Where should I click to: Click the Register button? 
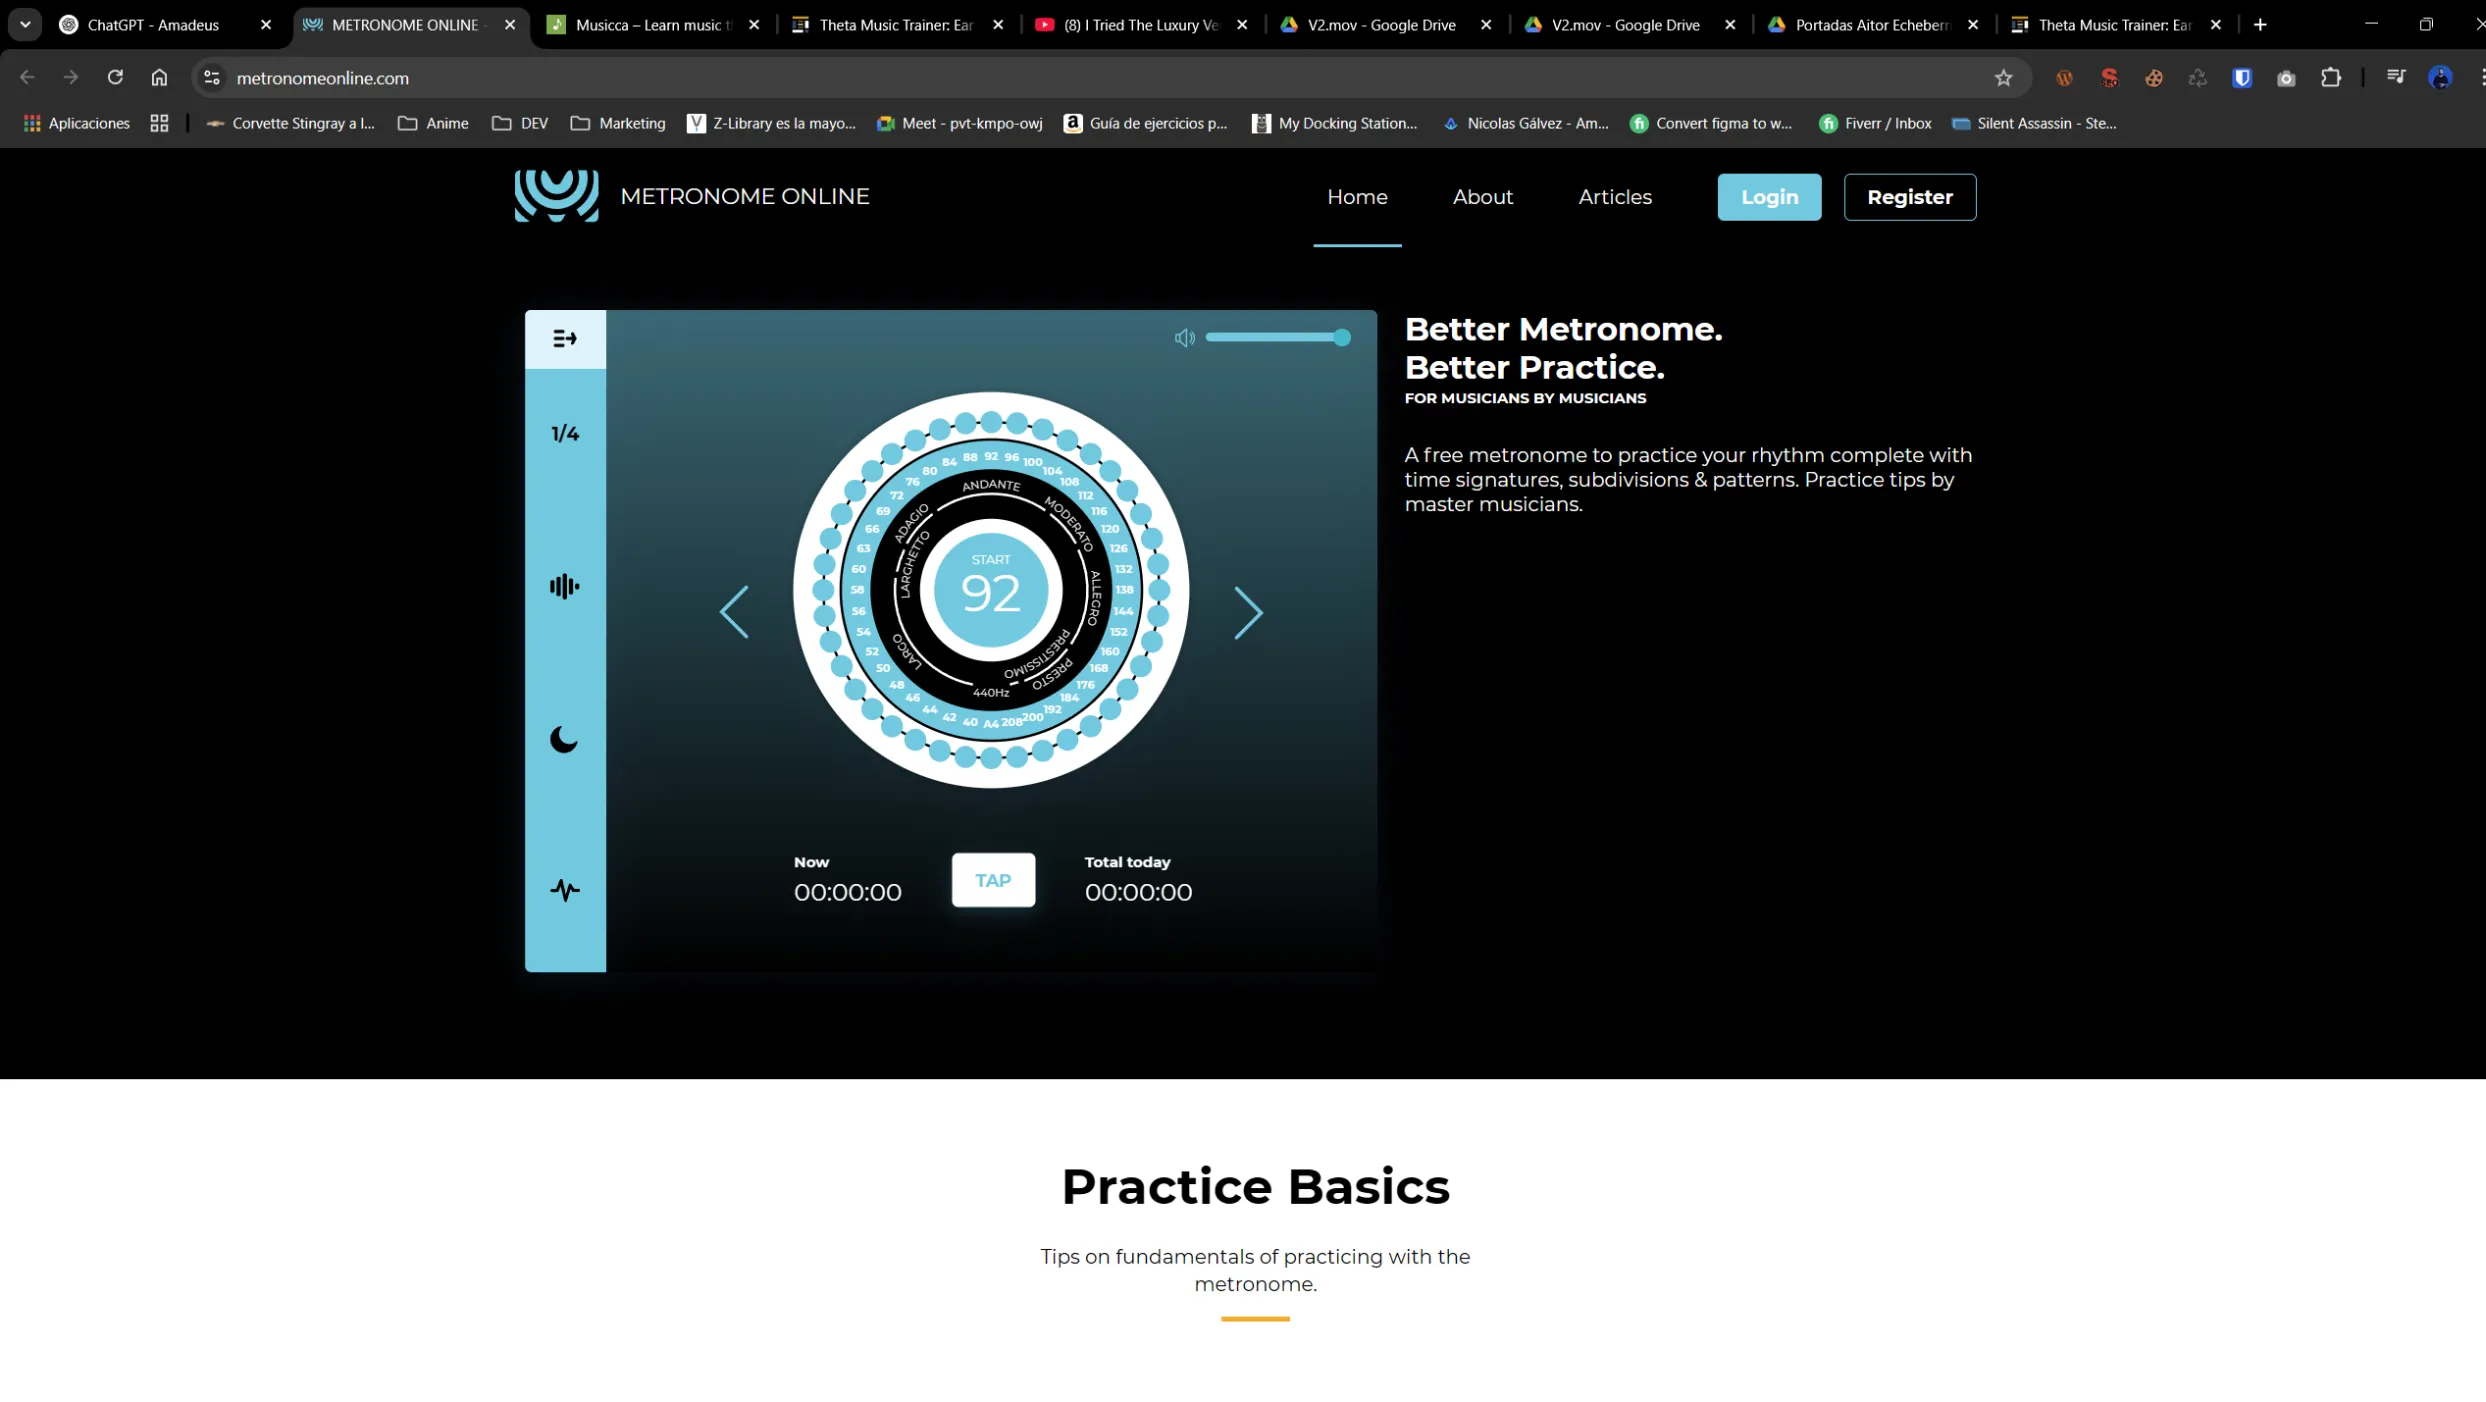pyautogui.click(x=1909, y=197)
